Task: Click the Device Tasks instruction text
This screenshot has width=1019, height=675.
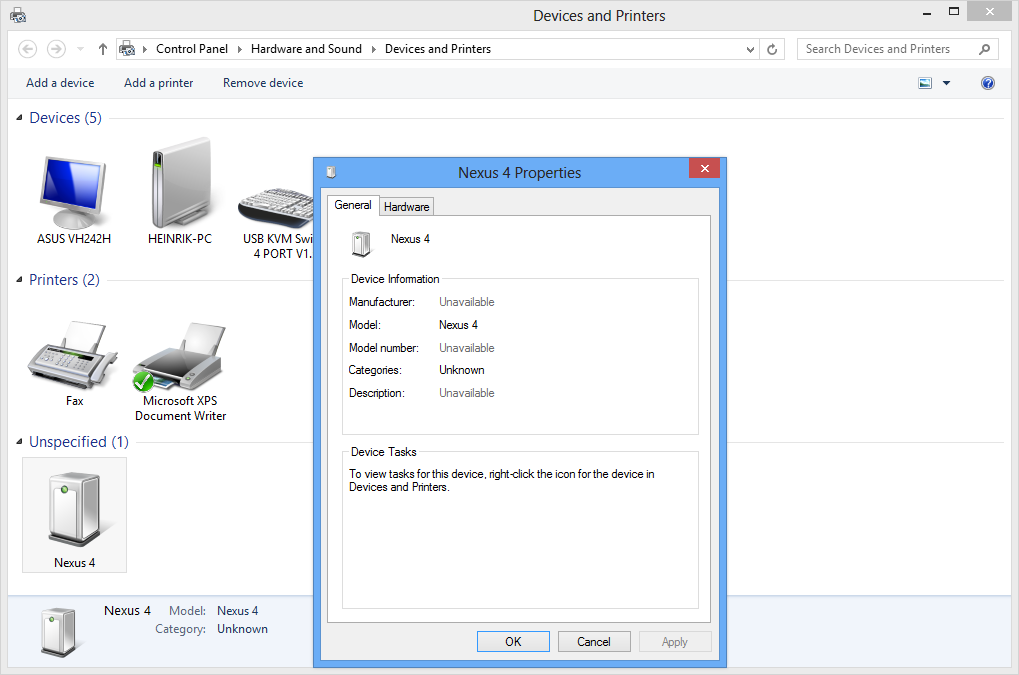Action: click(502, 481)
